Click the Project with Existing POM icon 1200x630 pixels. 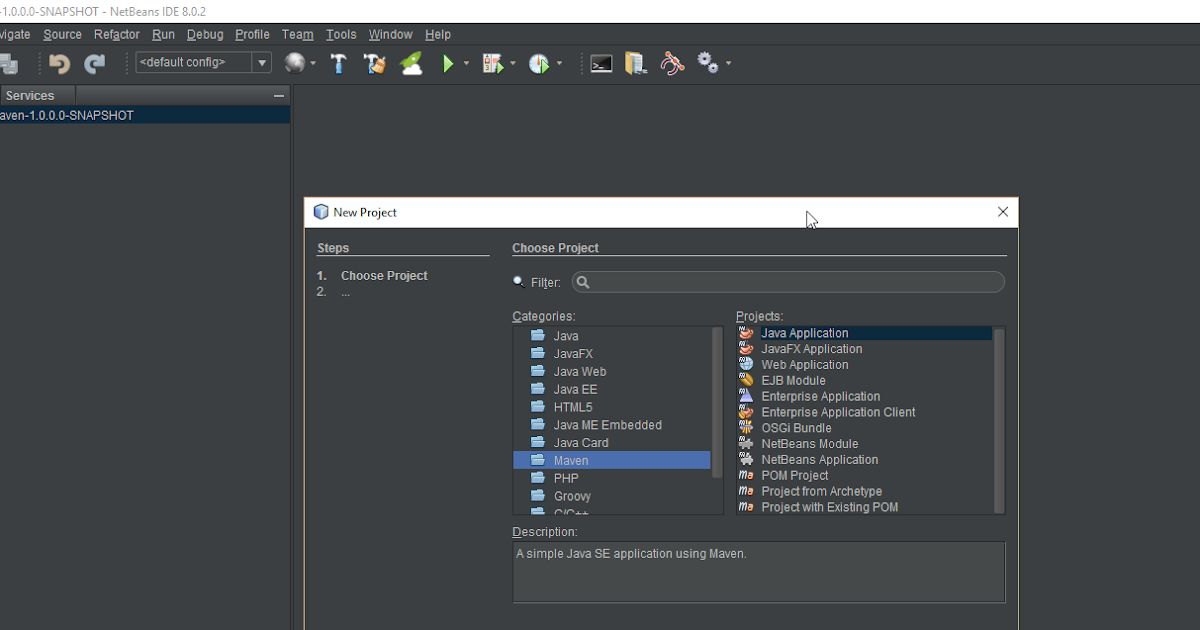(746, 507)
